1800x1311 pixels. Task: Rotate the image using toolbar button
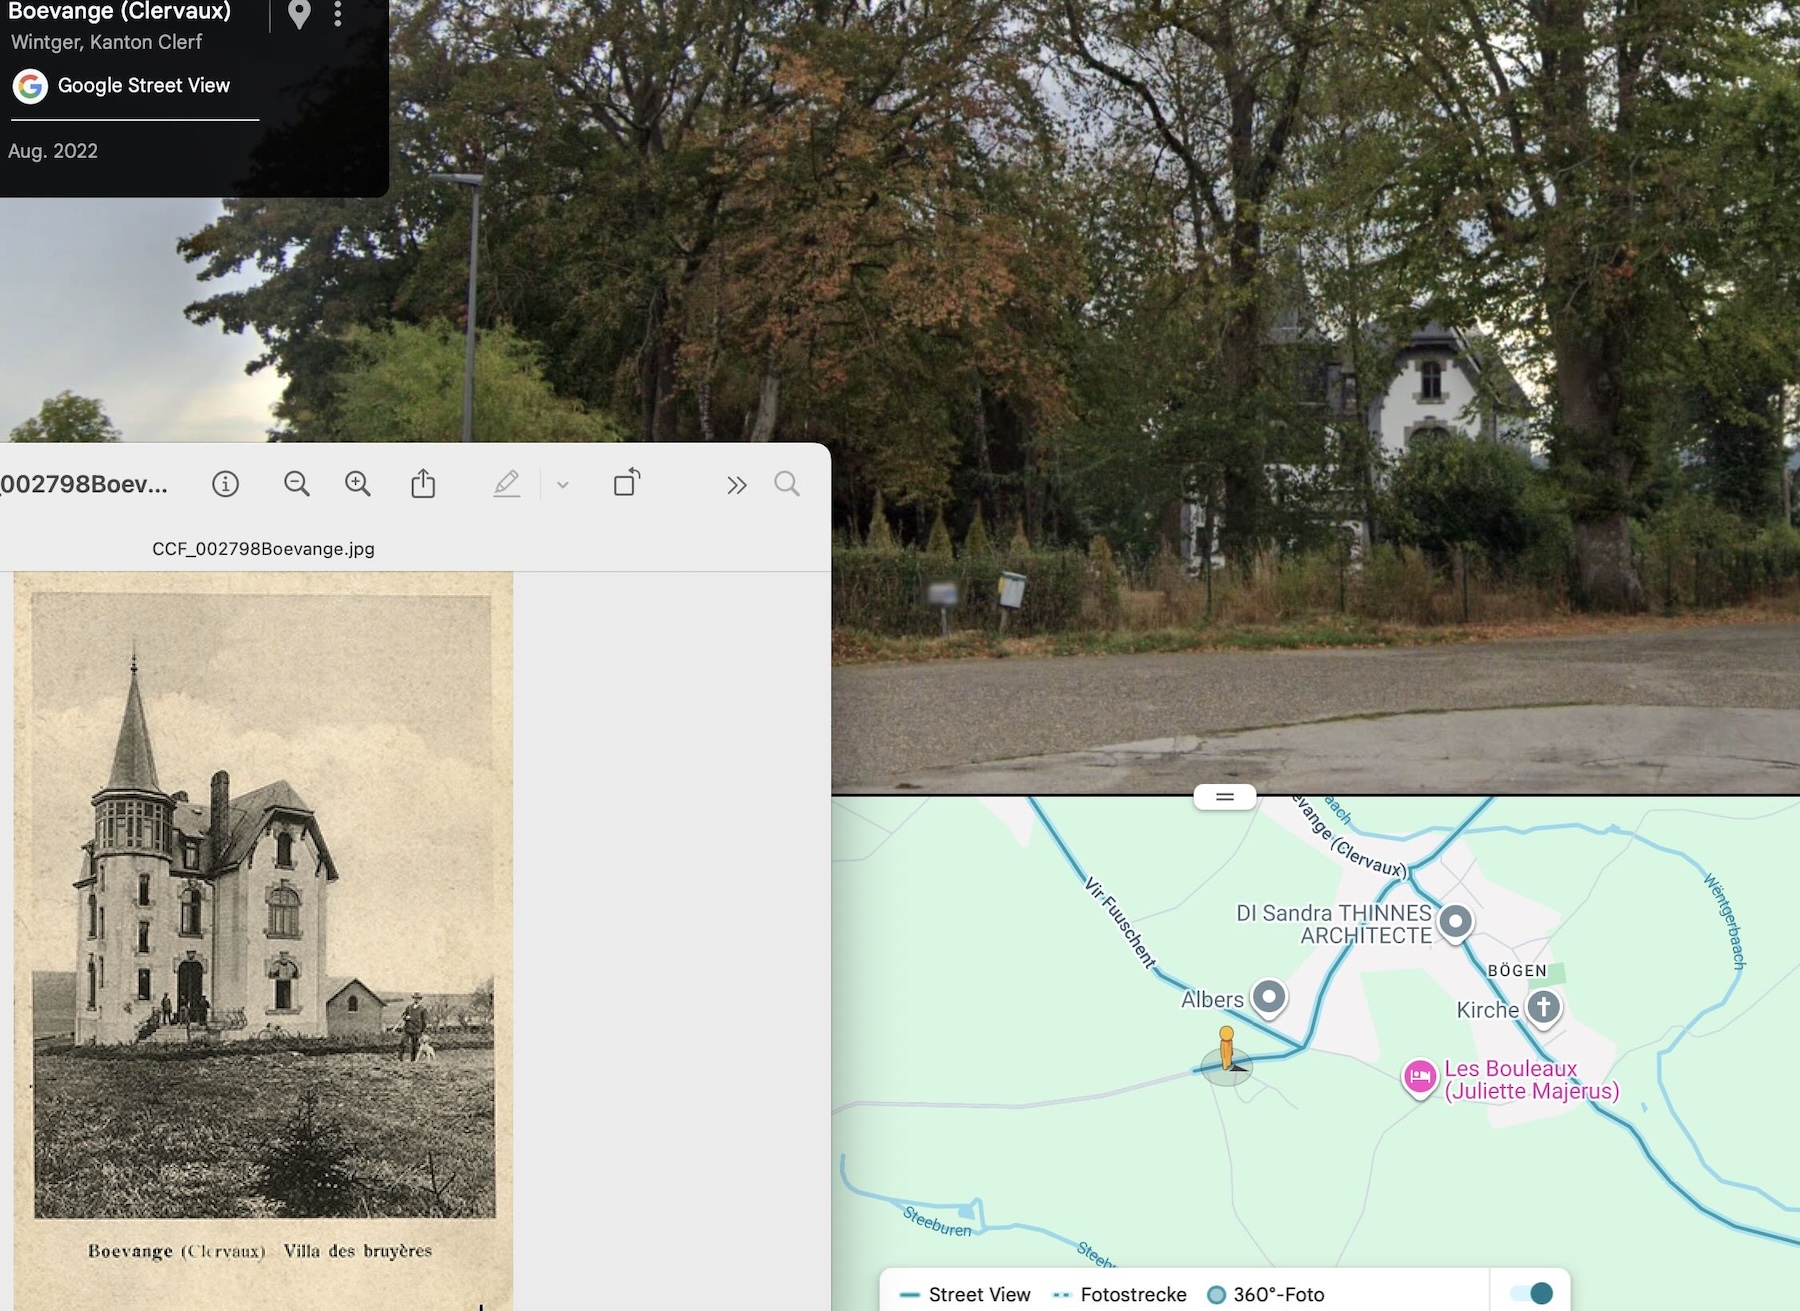[x=627, y=483]
